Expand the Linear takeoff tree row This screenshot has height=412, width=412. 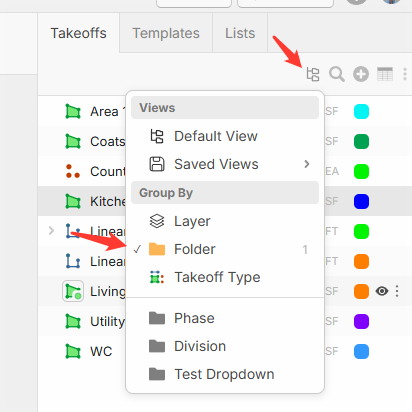(51, 231)
